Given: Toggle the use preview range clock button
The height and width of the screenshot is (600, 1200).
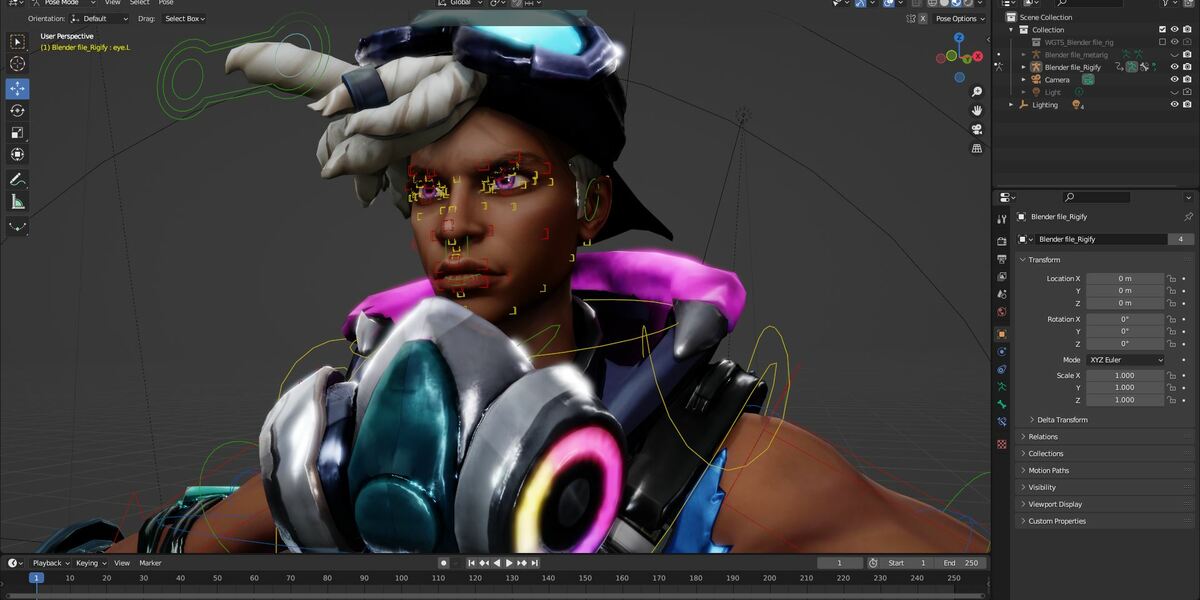Looking at the screenshot, I should tap(873, 563).
